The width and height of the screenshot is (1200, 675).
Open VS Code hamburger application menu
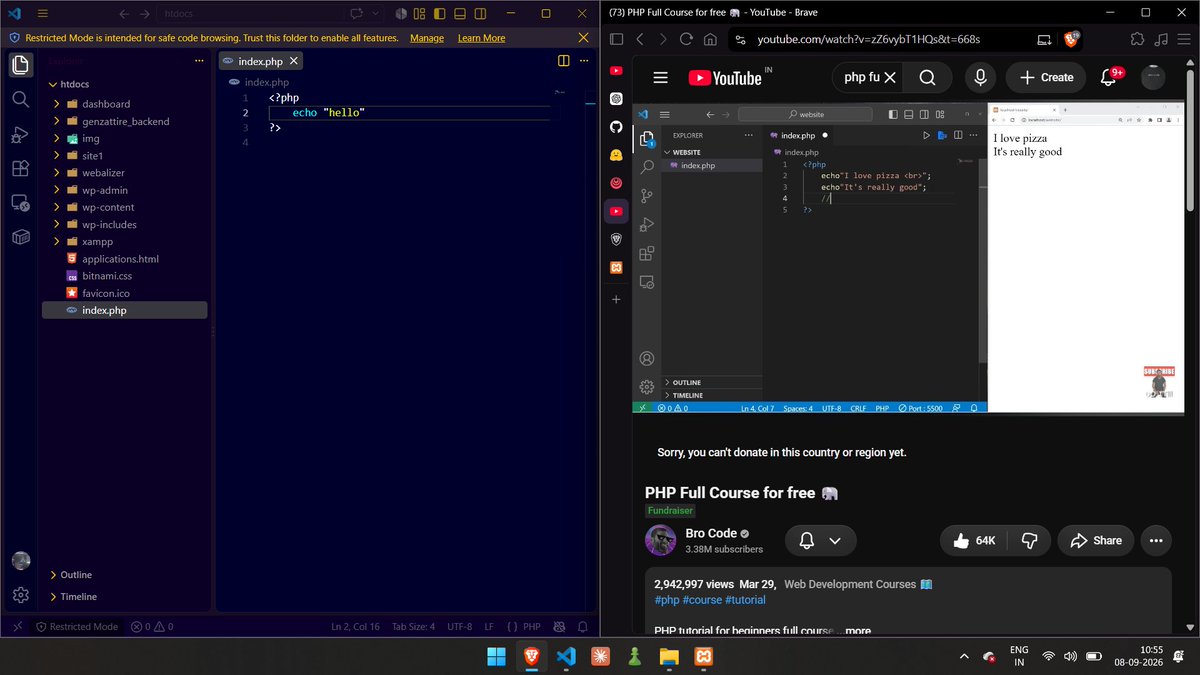coord(44,14)
